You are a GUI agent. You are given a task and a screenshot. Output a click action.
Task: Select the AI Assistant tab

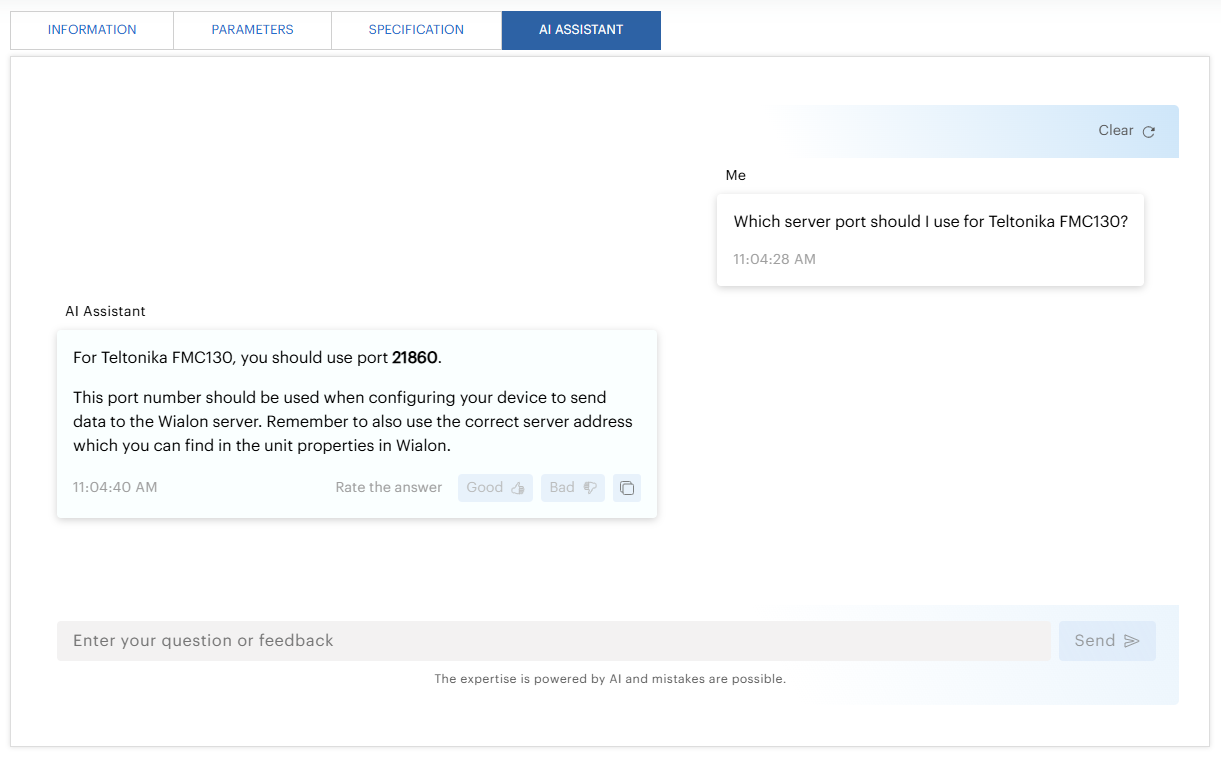tap(581, 30)
